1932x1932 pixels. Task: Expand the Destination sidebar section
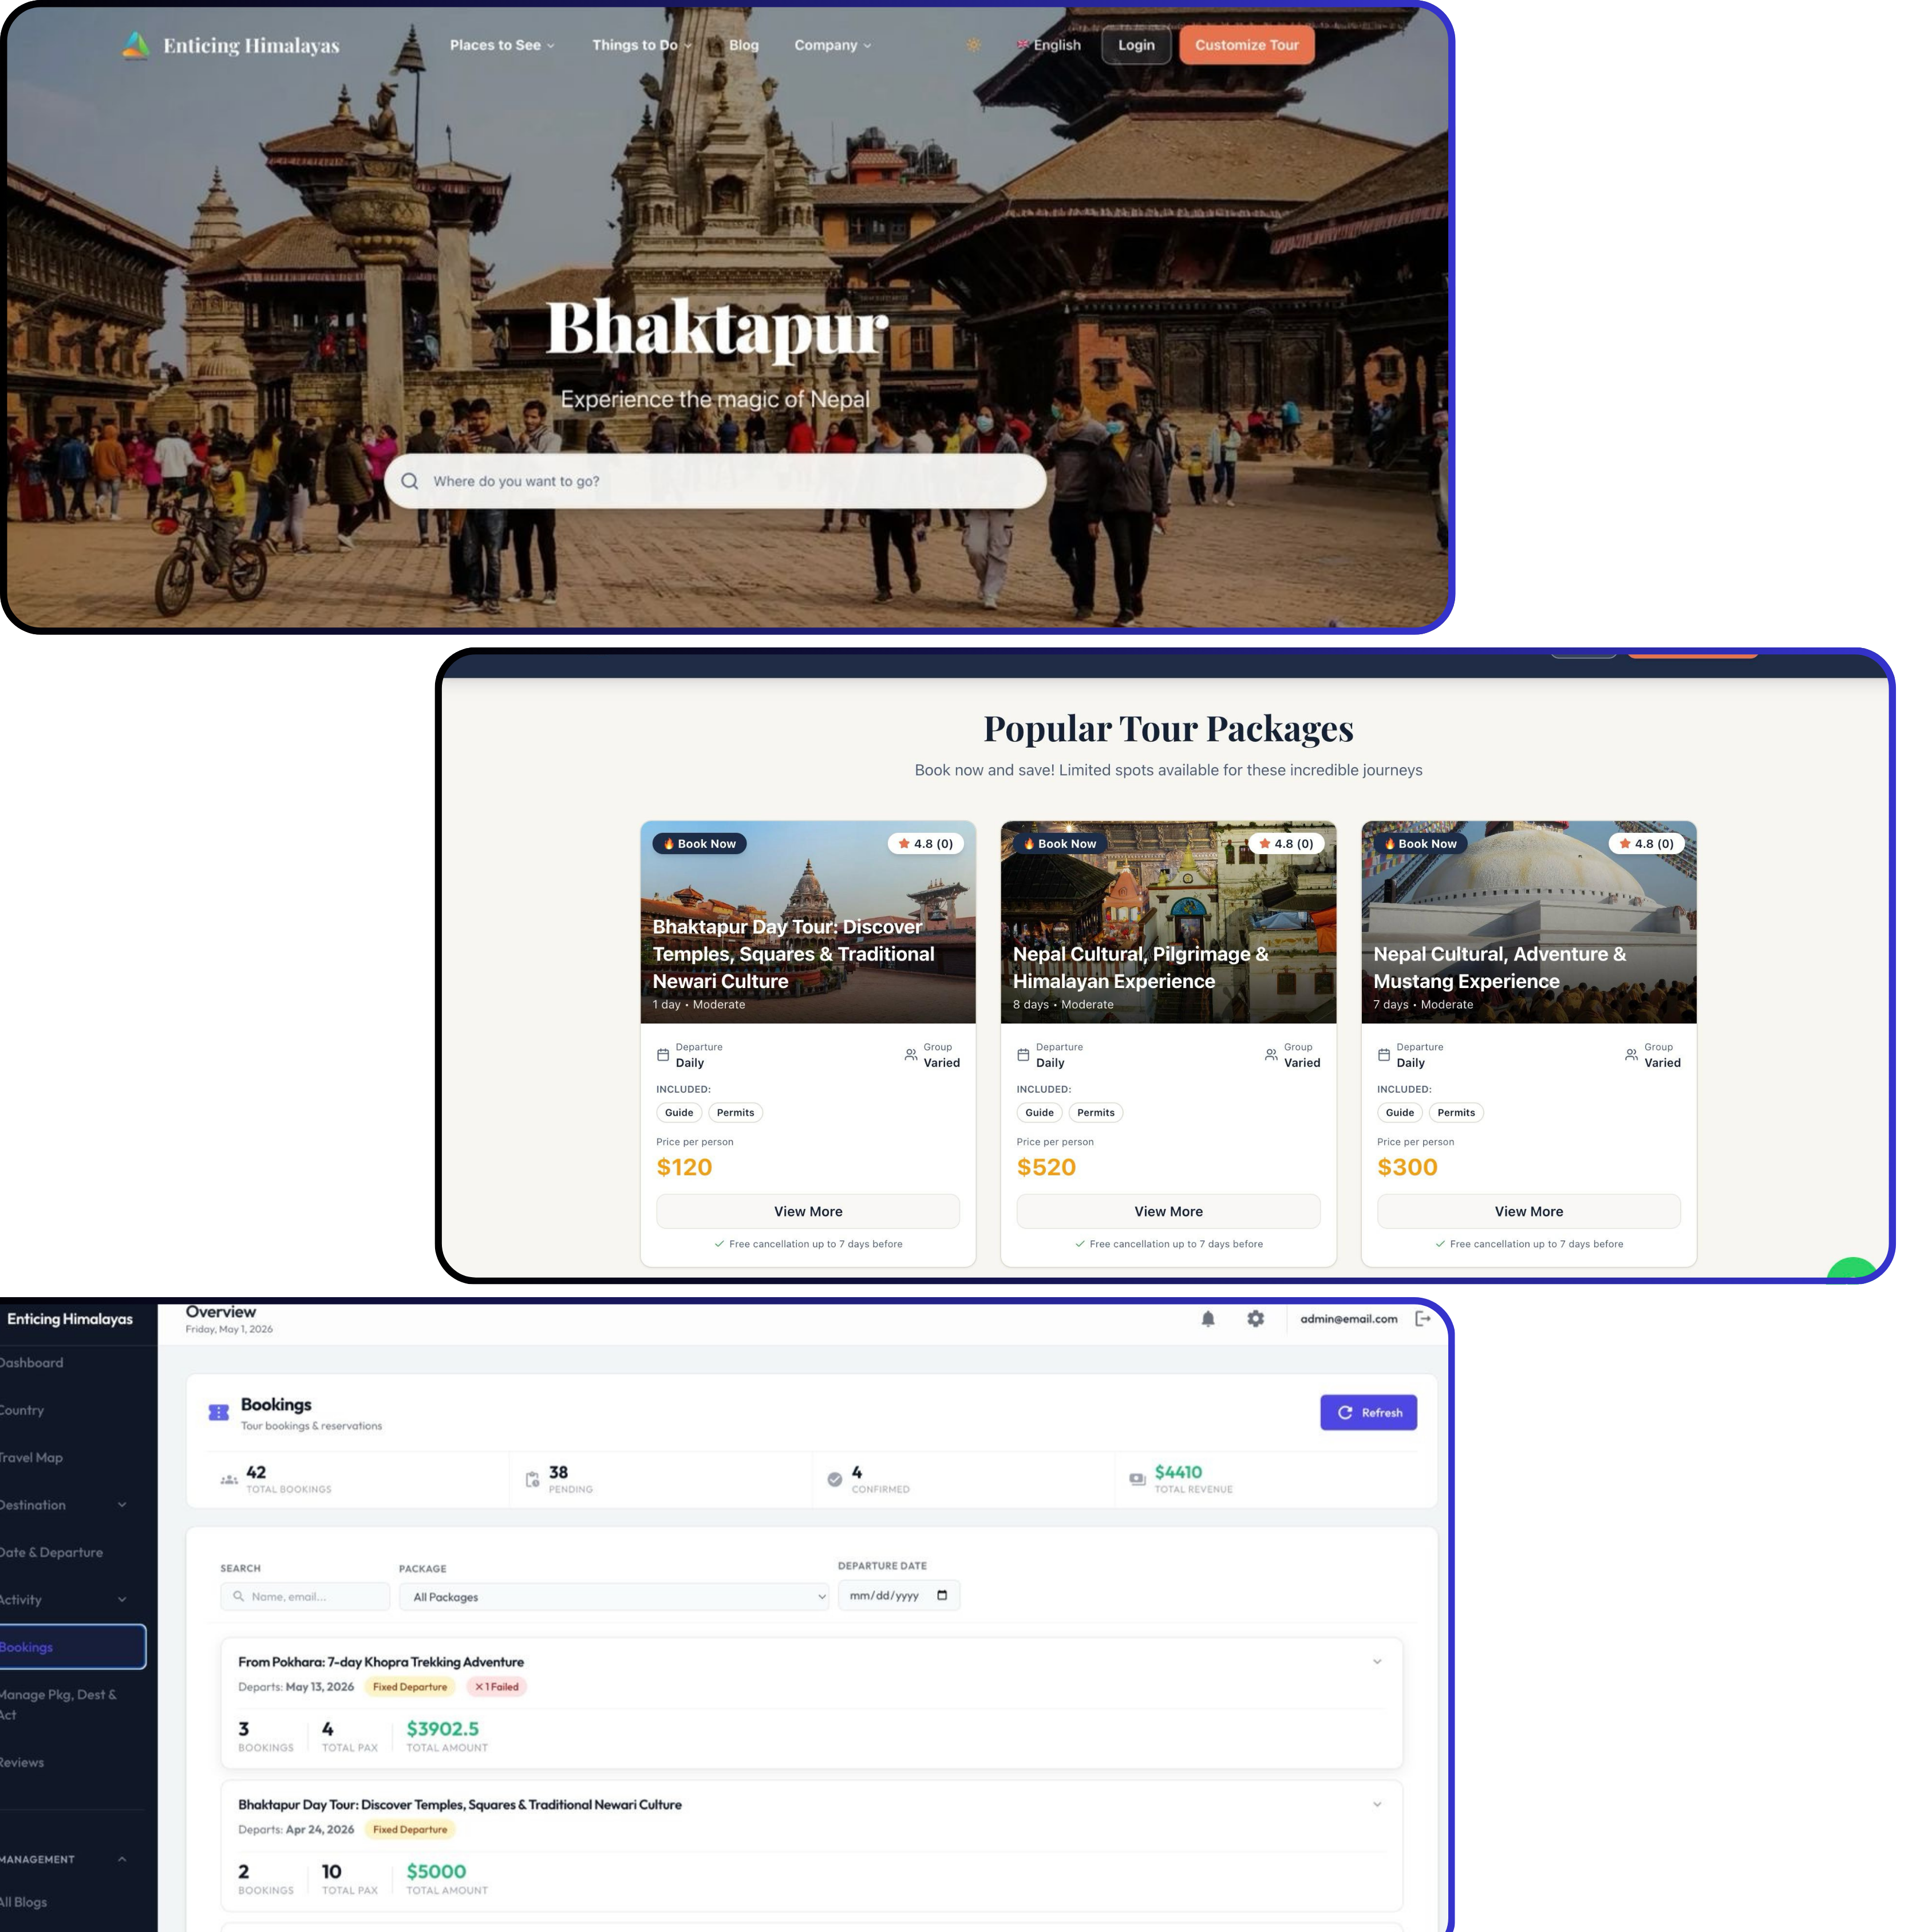click(122, 1505)
